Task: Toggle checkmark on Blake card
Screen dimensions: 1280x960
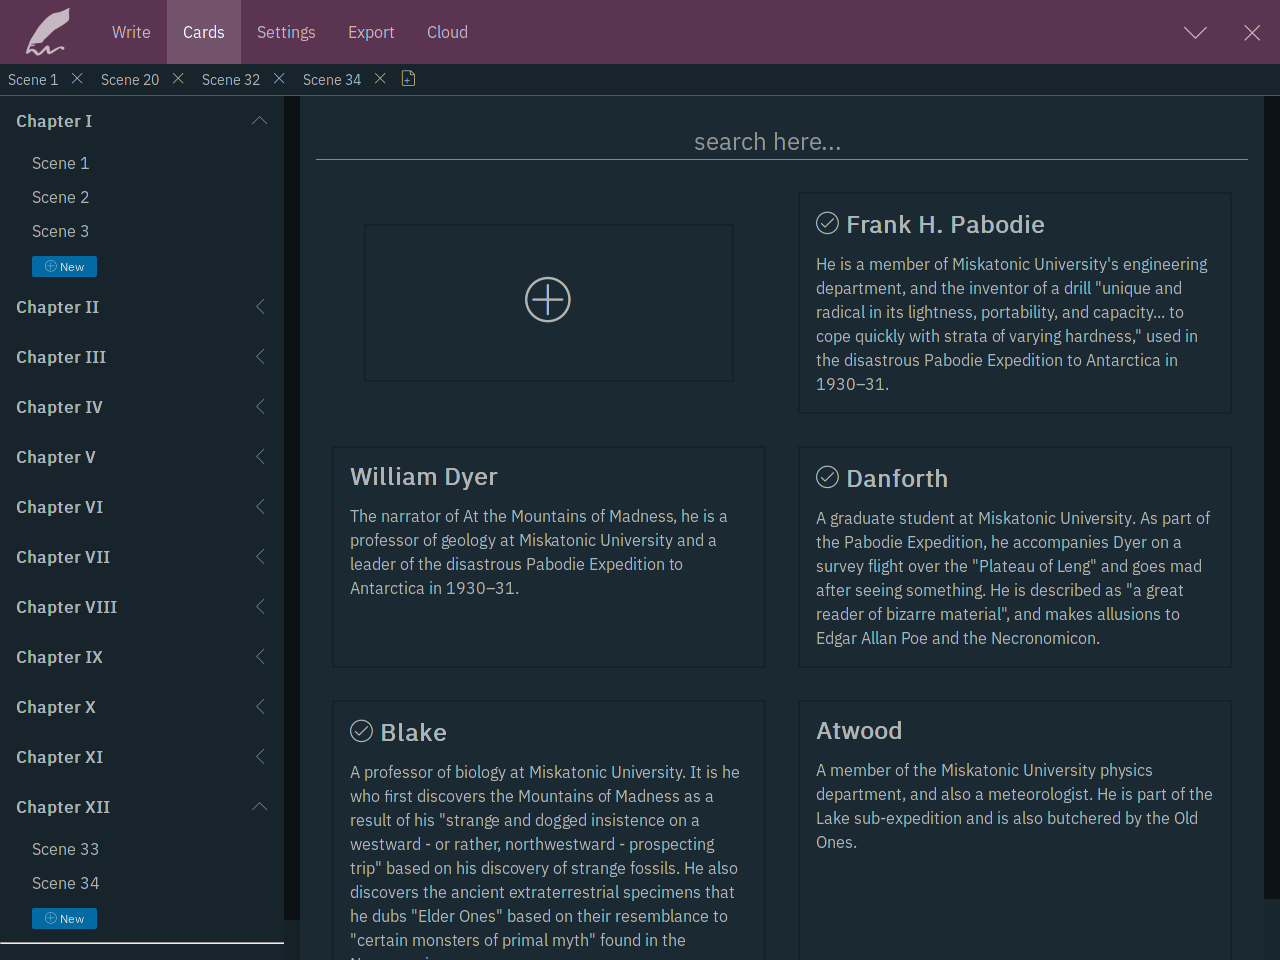Action: coord(361,731)
